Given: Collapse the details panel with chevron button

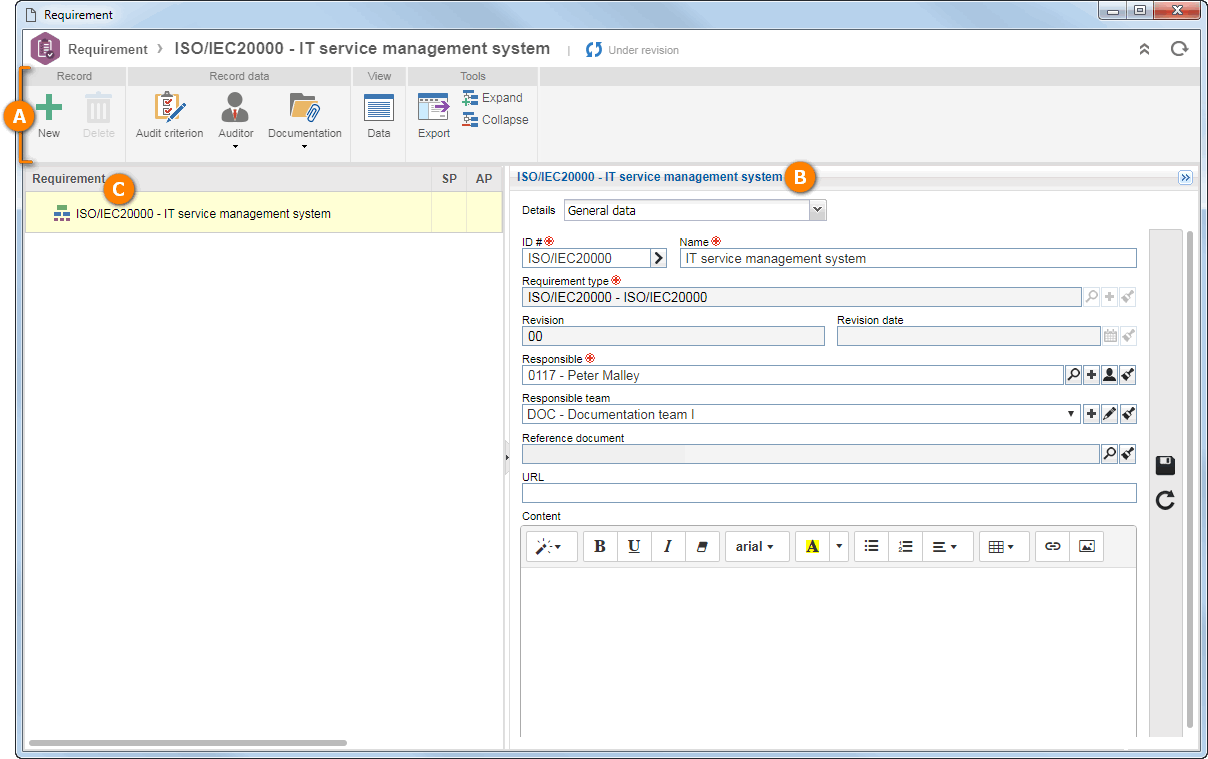Looking at the screenshot, I should [x=1185, y=177].
